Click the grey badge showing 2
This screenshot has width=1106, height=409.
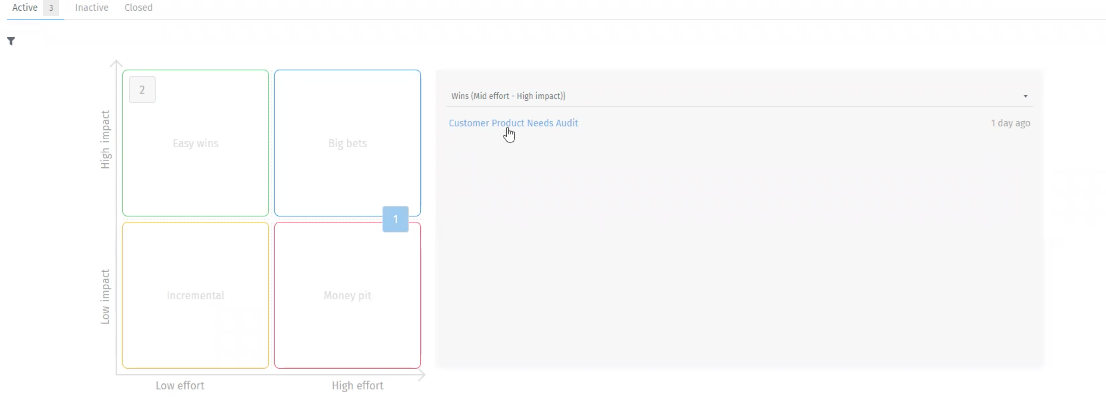click(142, 90)
